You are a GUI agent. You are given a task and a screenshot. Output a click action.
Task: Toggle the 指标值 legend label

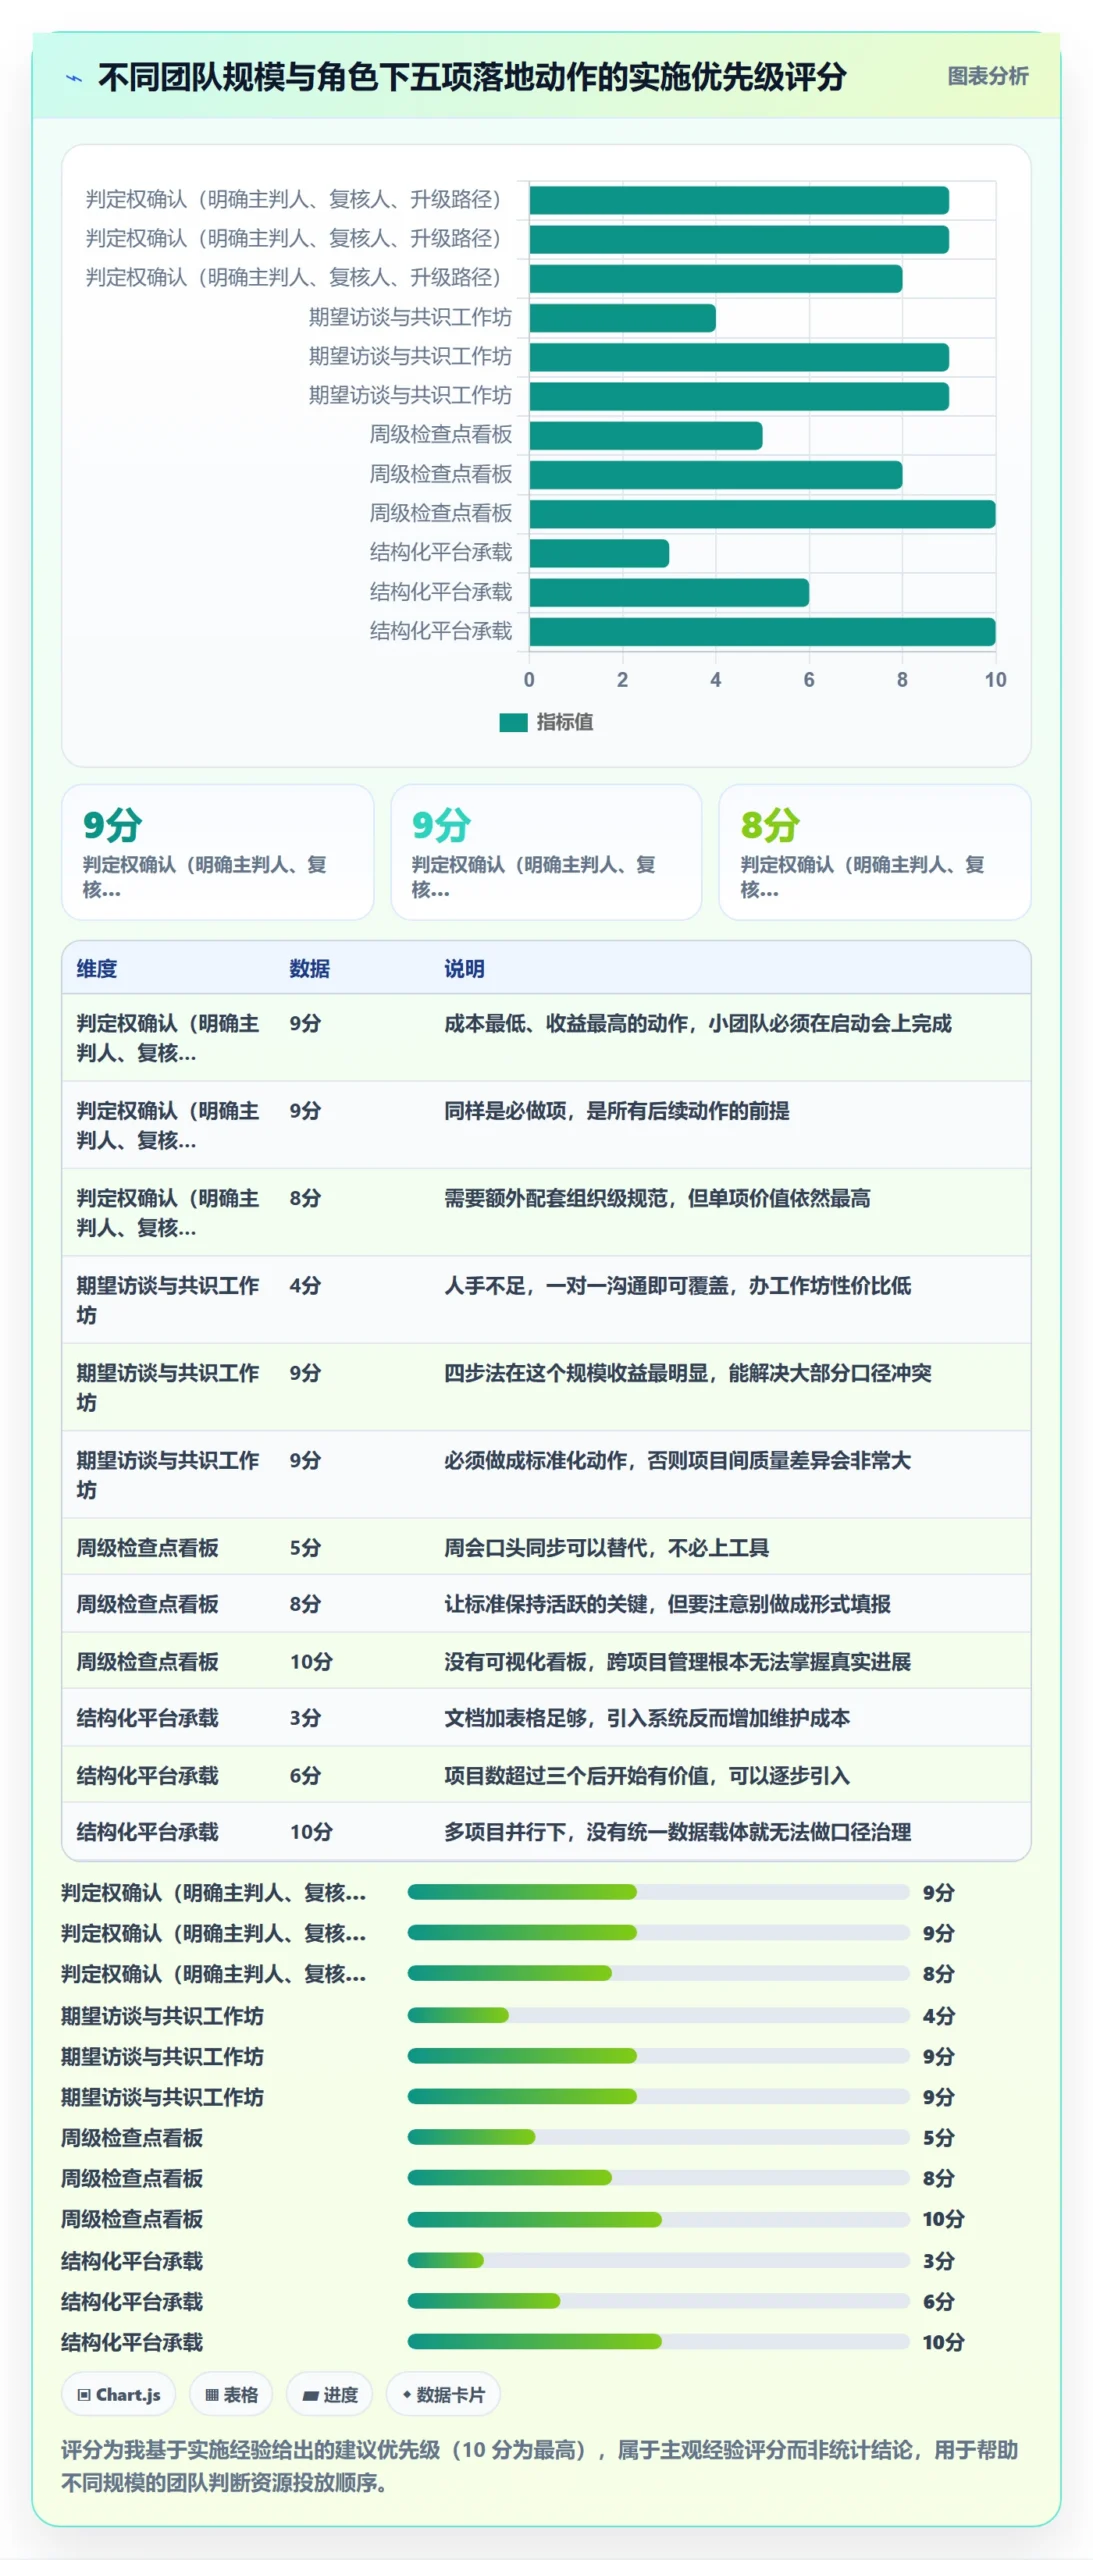[564, 722]
